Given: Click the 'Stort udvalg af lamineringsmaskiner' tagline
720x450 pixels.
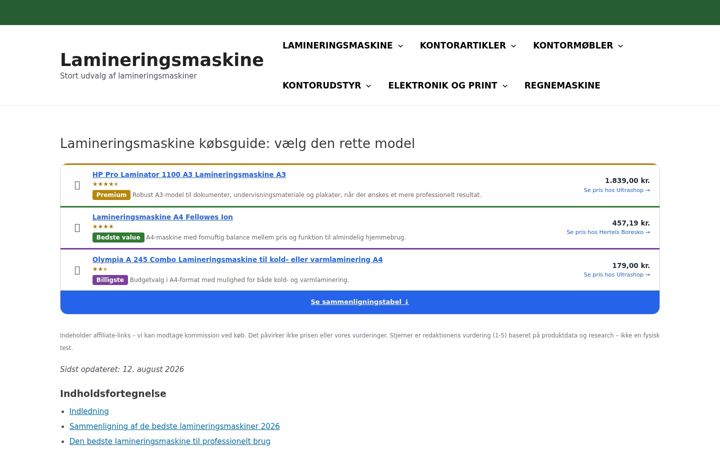Looking at the screenshot, I should [x=128, y=76].
